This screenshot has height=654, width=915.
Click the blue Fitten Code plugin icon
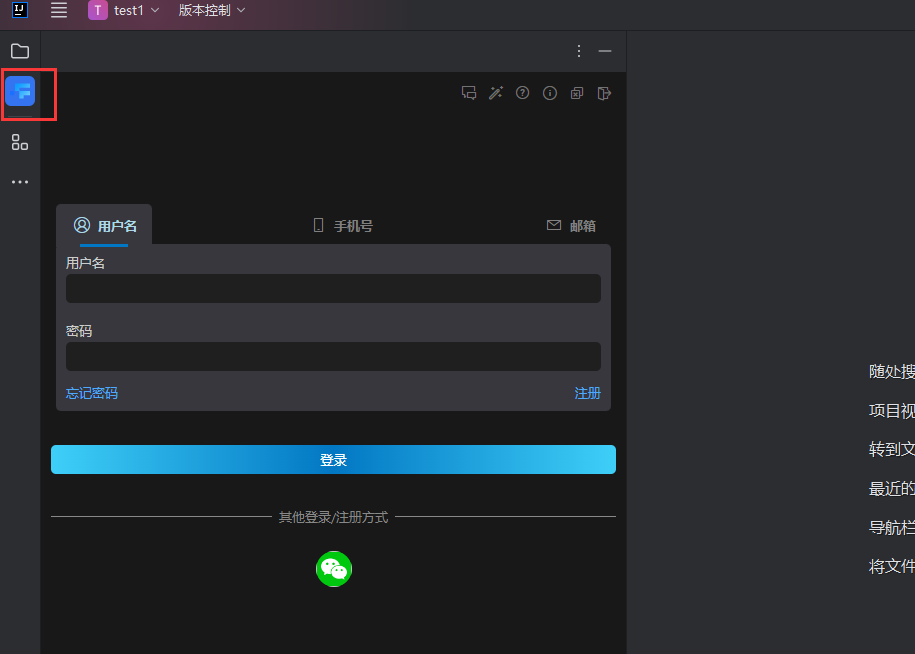tap(20, 92)
